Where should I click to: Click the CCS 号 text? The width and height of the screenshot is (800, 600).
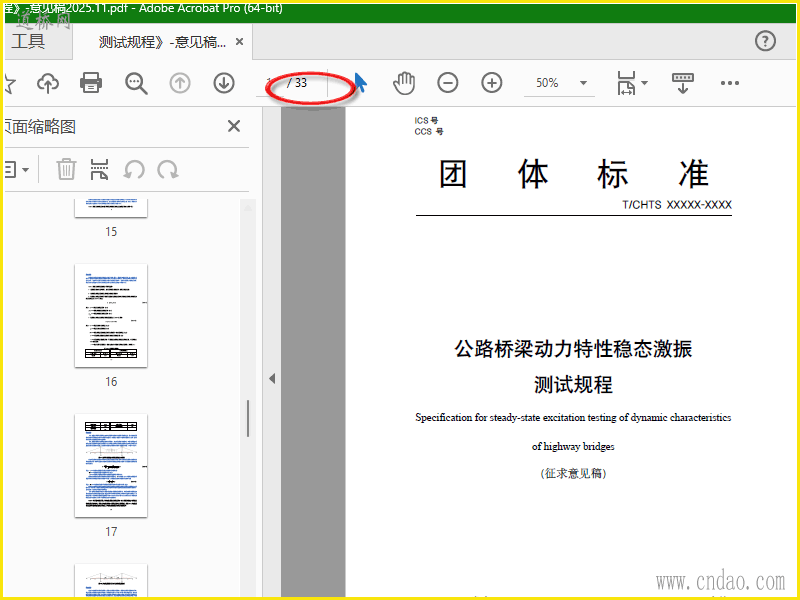[x=429, y=132]
